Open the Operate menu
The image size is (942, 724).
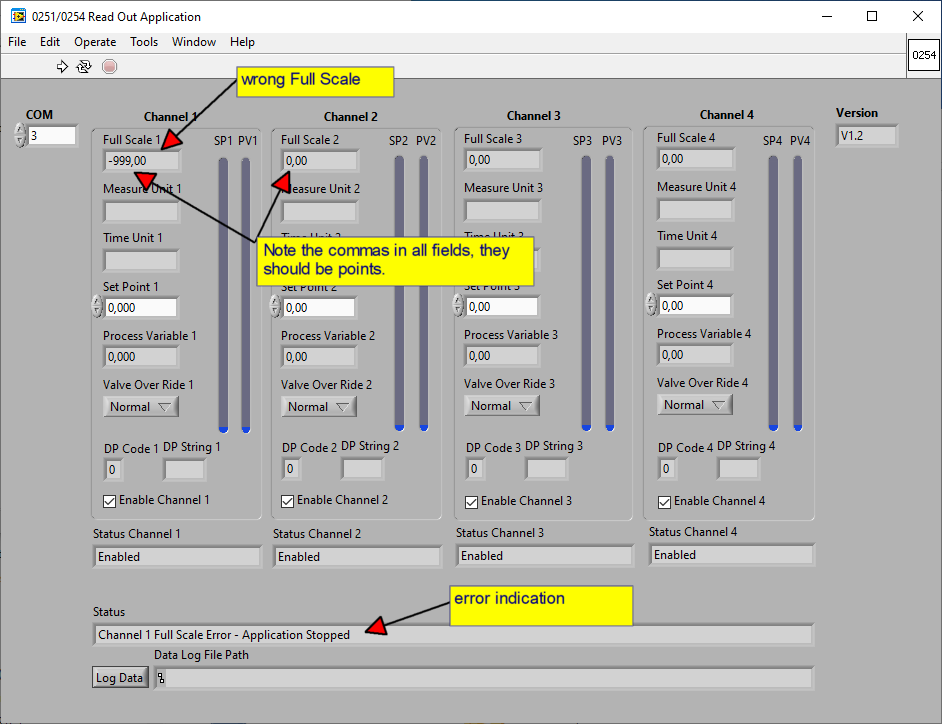pos(95,42)
